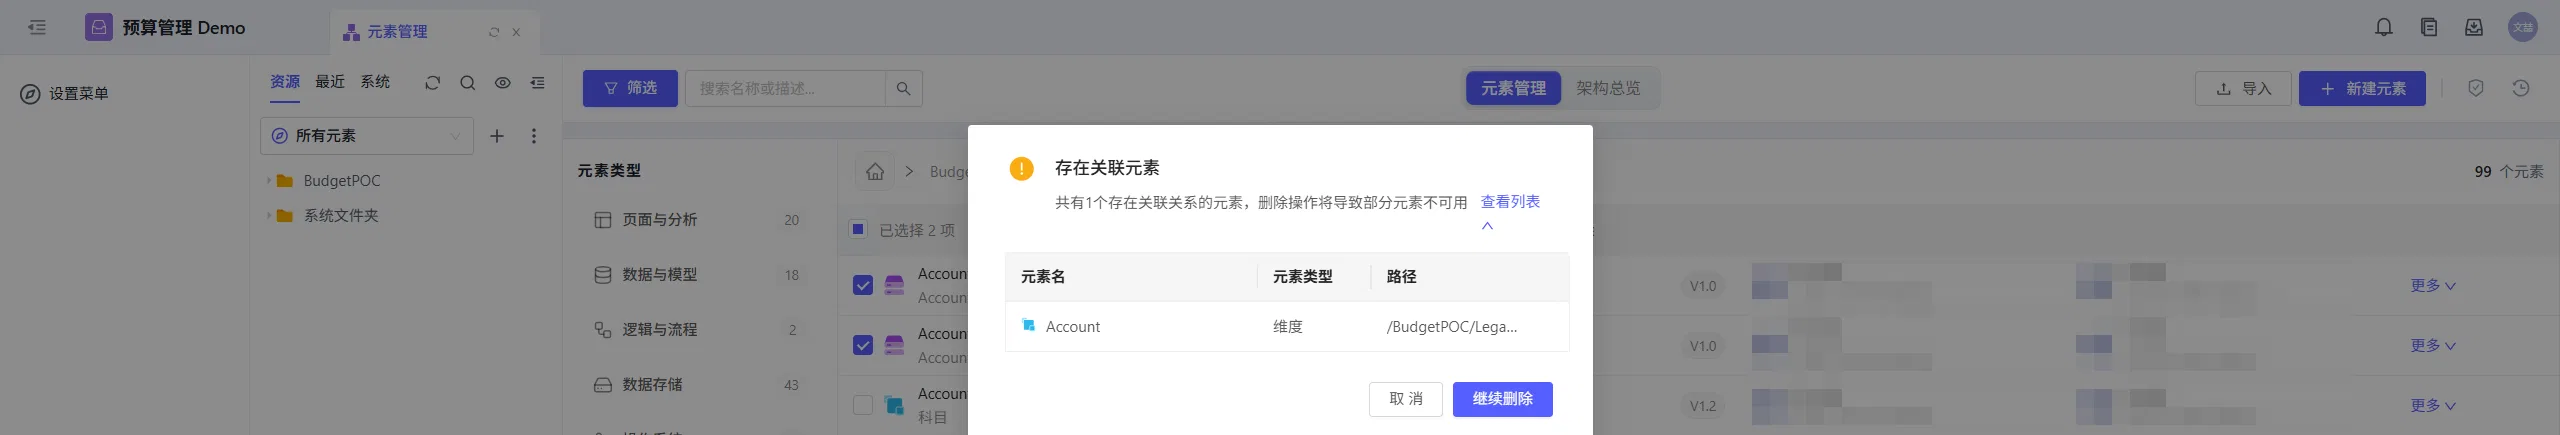Click the 继续删除 button
The image size is (2560, 435).
tap(1502, 399)
